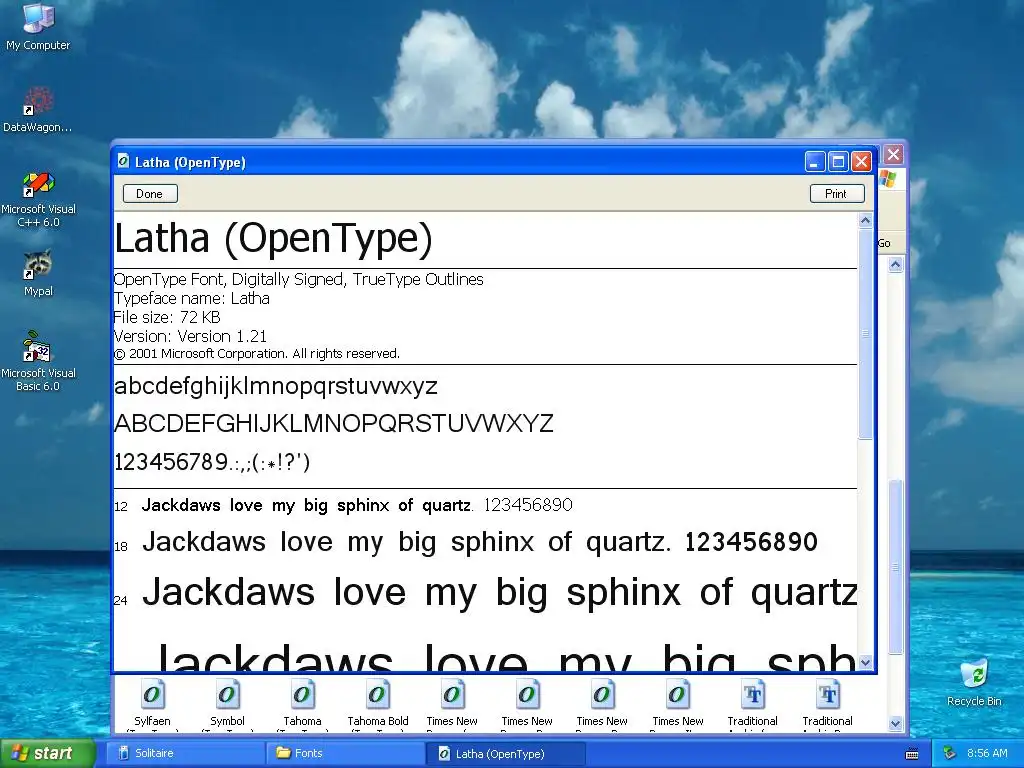Select the Symbol font file in Fonts window

tap(227, 704)
